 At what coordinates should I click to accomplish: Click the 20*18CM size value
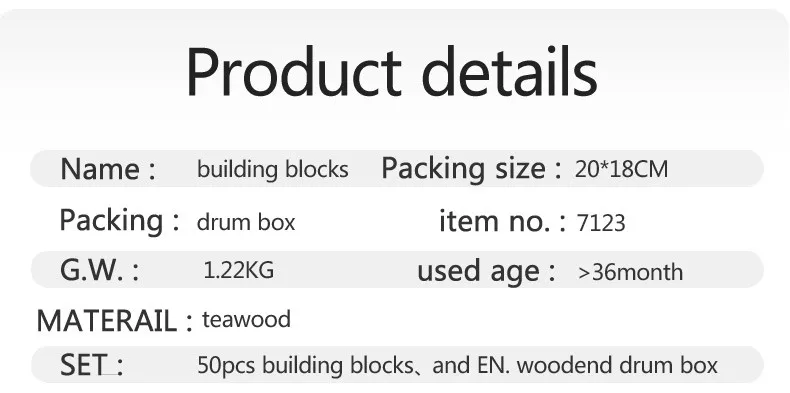tap(621, 169)
